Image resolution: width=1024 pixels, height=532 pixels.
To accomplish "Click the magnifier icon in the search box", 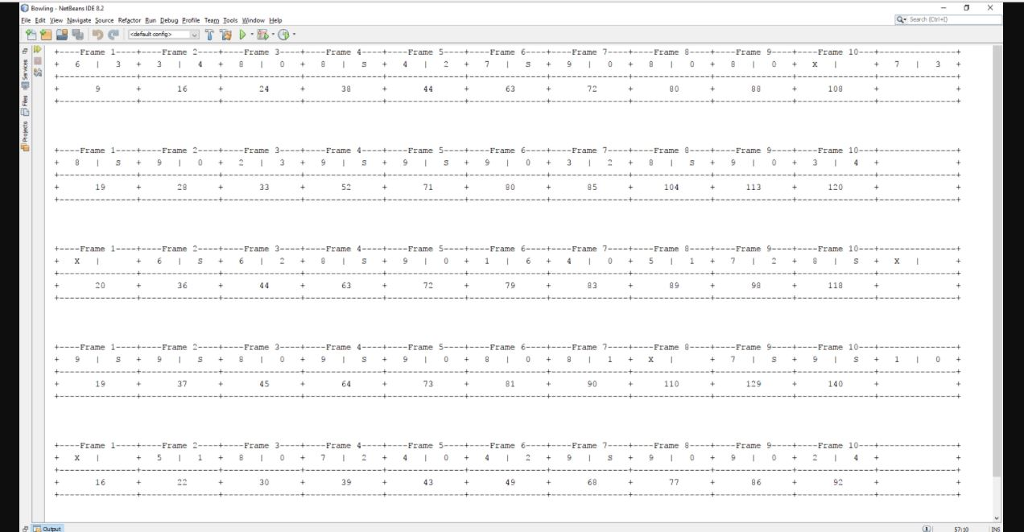I will 902,20.
